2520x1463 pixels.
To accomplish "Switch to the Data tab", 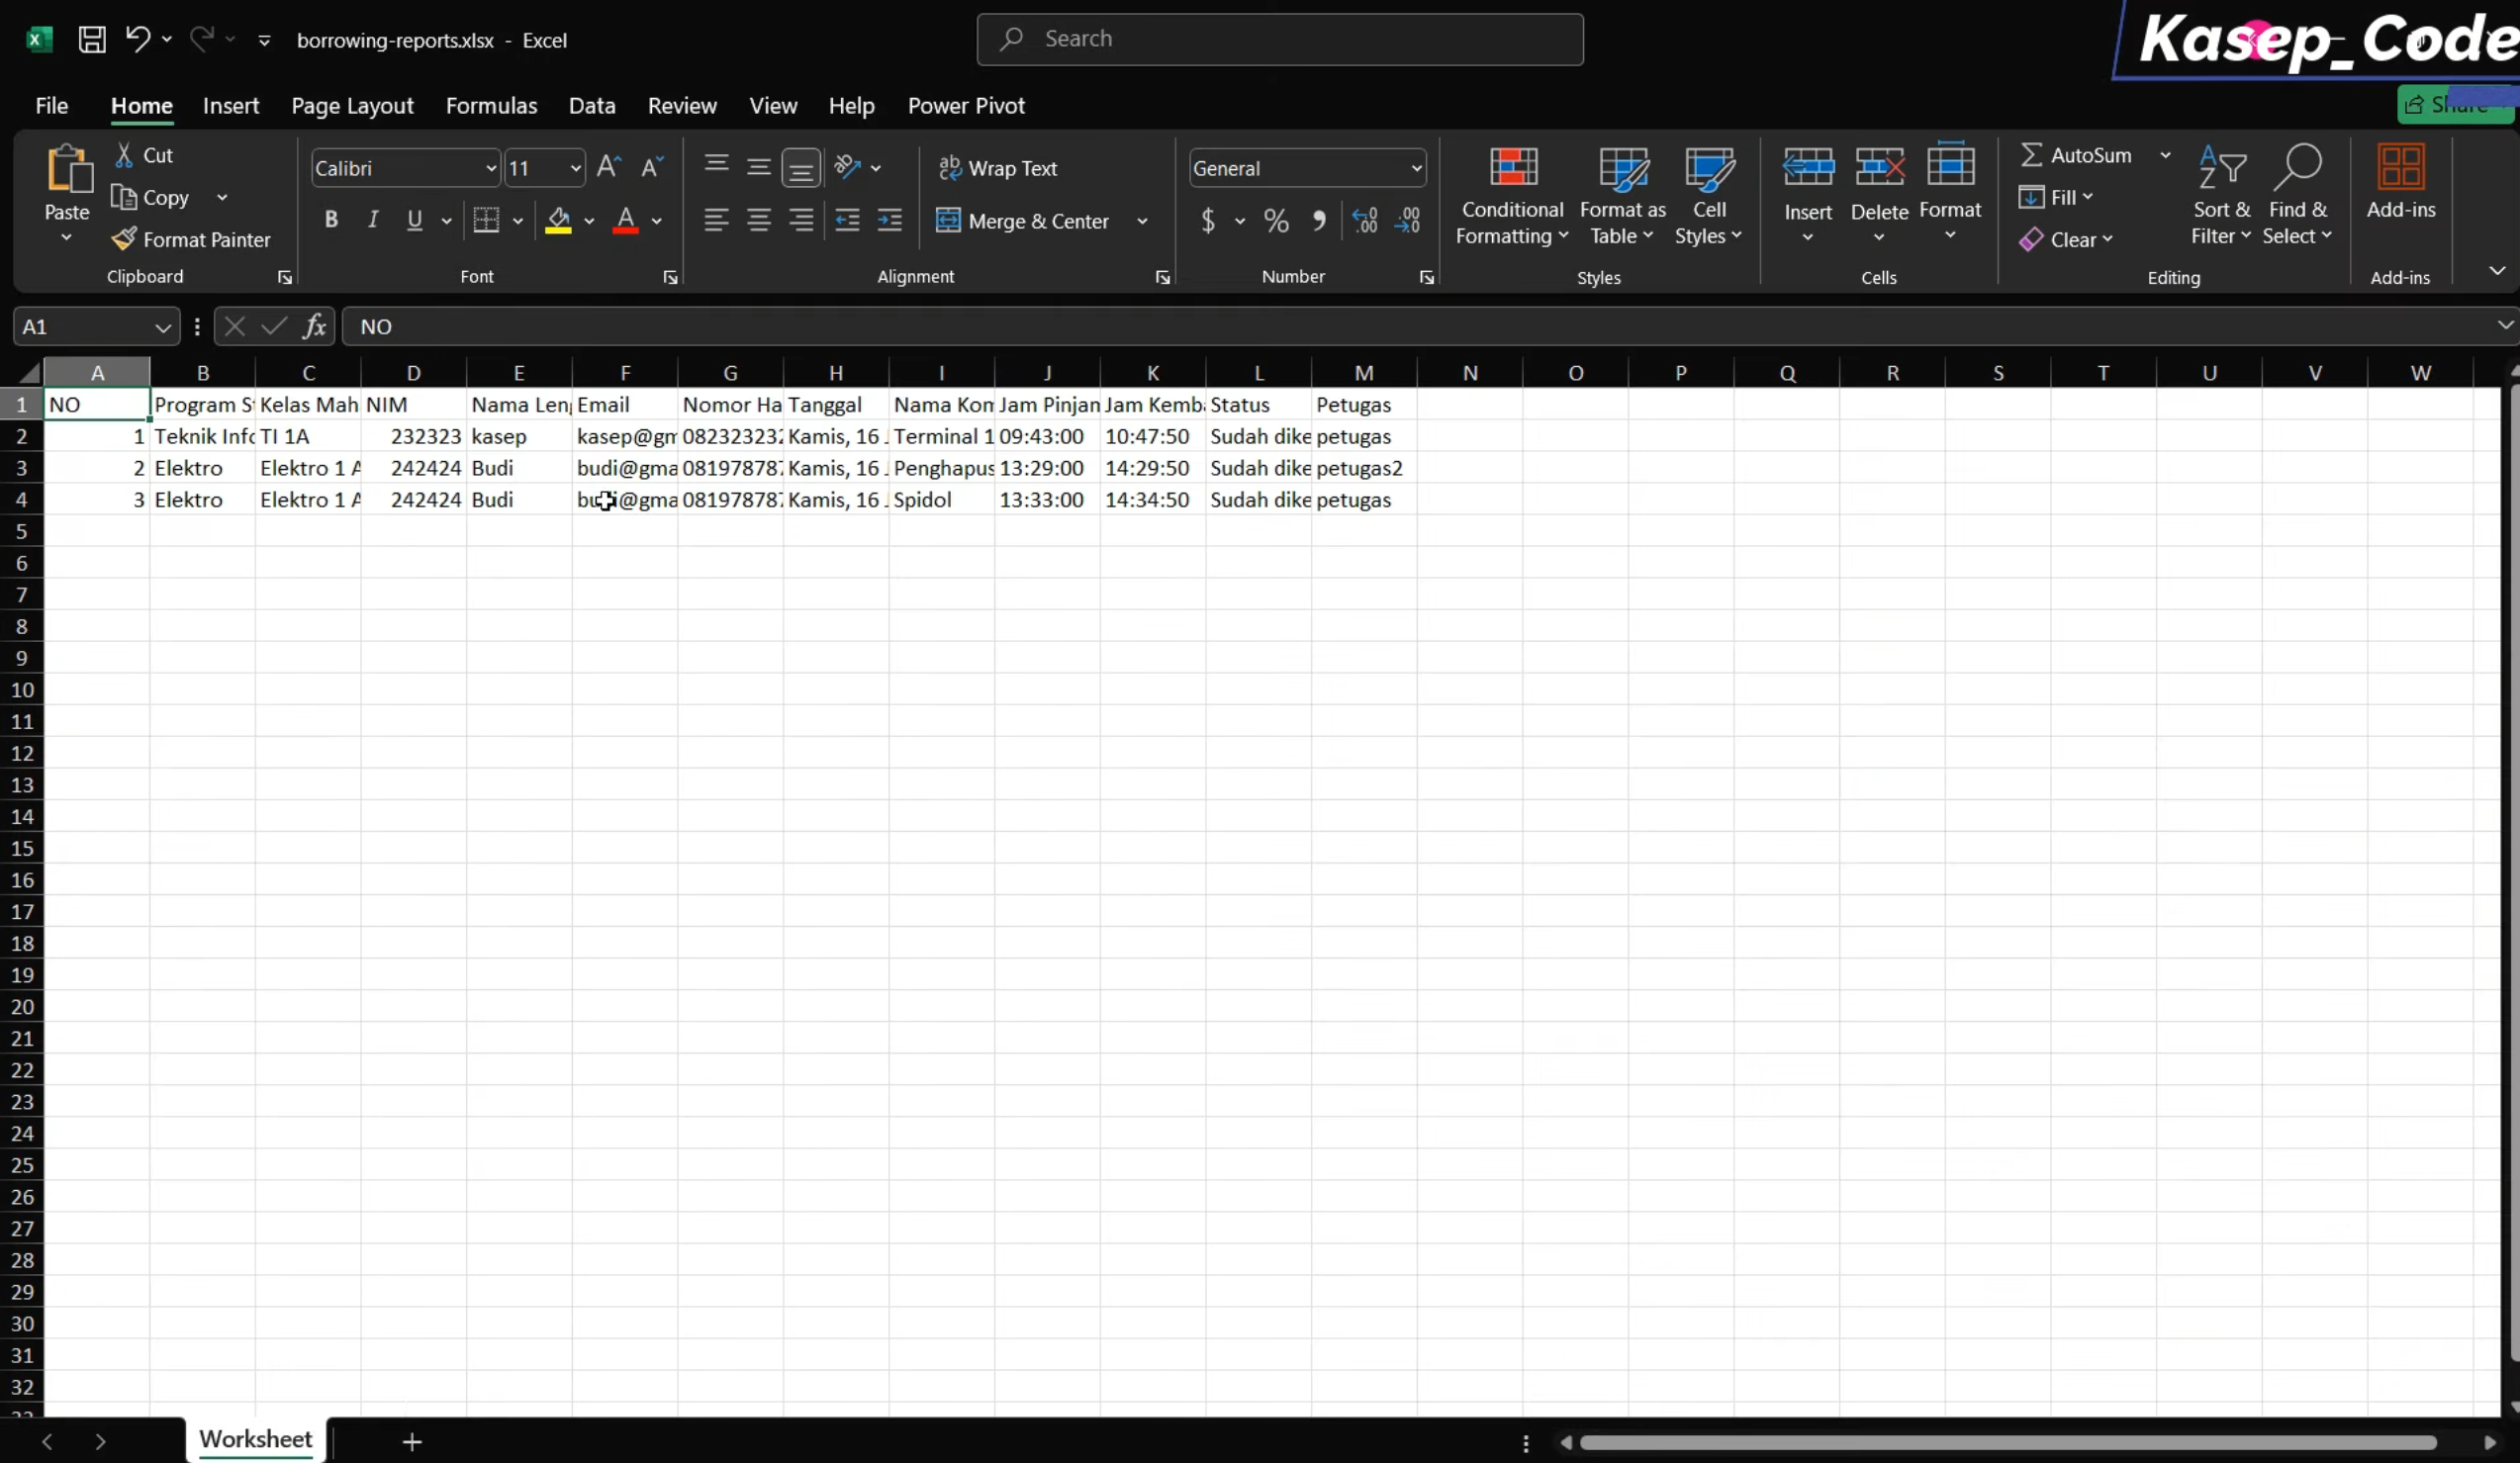I will (x=592, y=105).
